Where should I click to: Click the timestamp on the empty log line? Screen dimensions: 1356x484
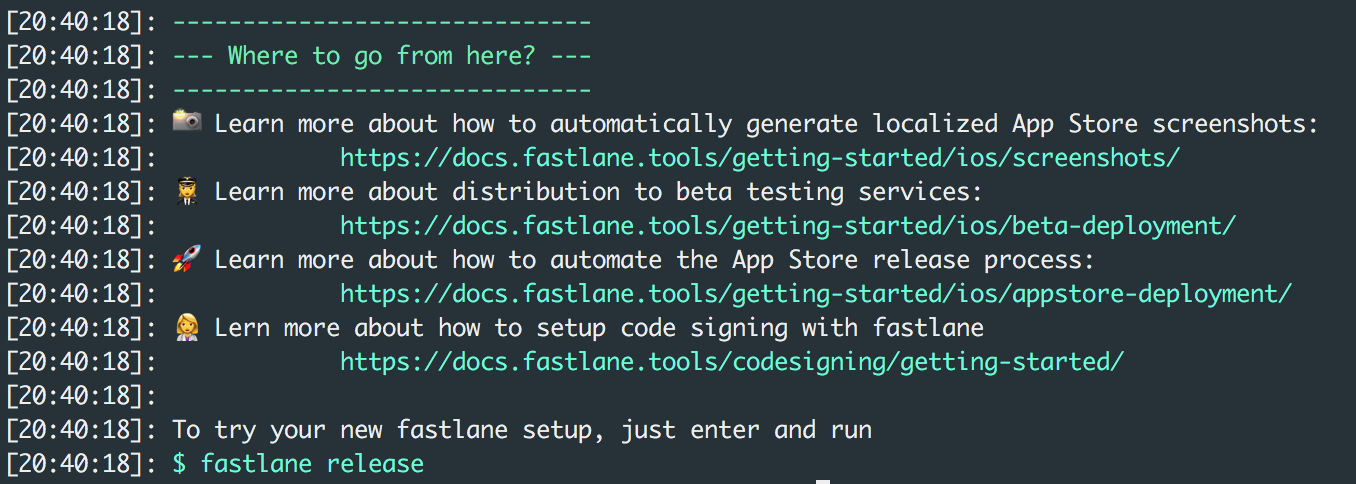(81, 396)
